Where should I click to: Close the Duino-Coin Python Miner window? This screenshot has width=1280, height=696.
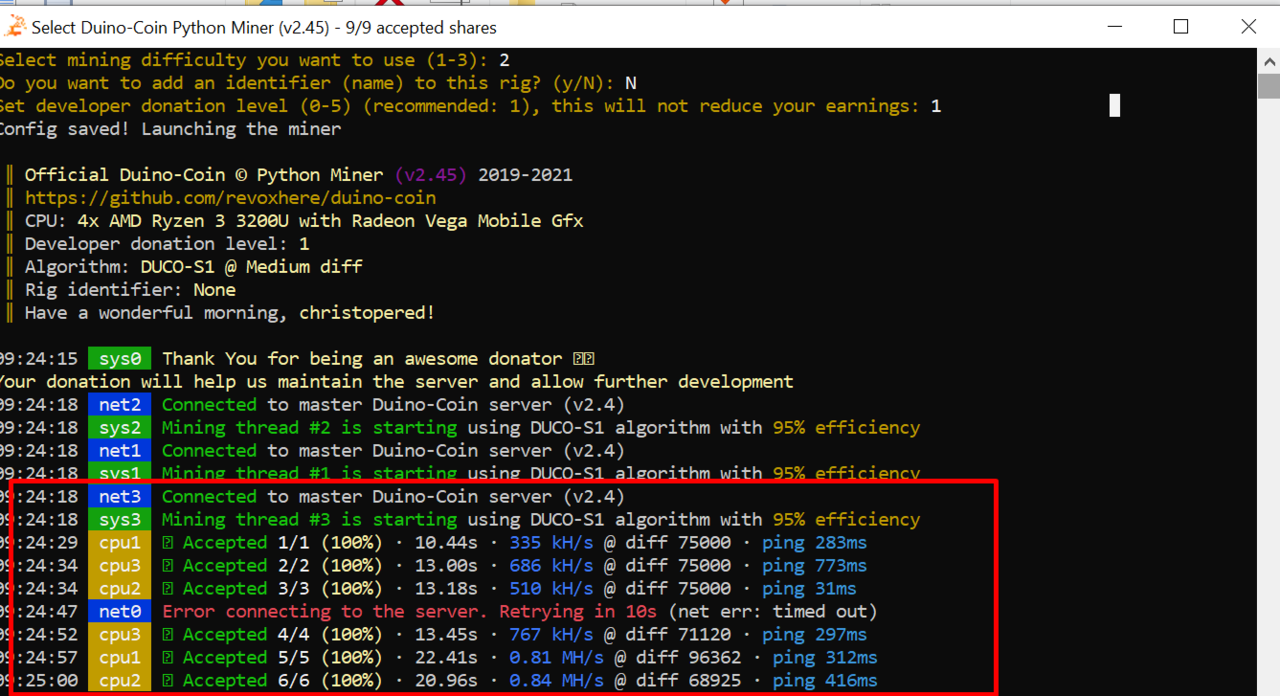coord(1248,27)
